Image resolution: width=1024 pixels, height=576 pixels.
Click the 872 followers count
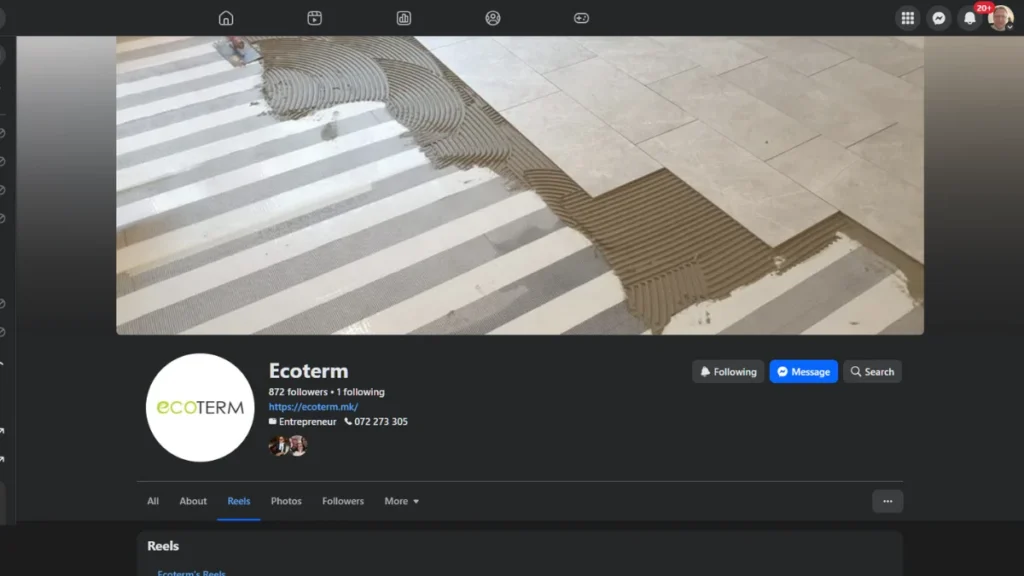298,392
